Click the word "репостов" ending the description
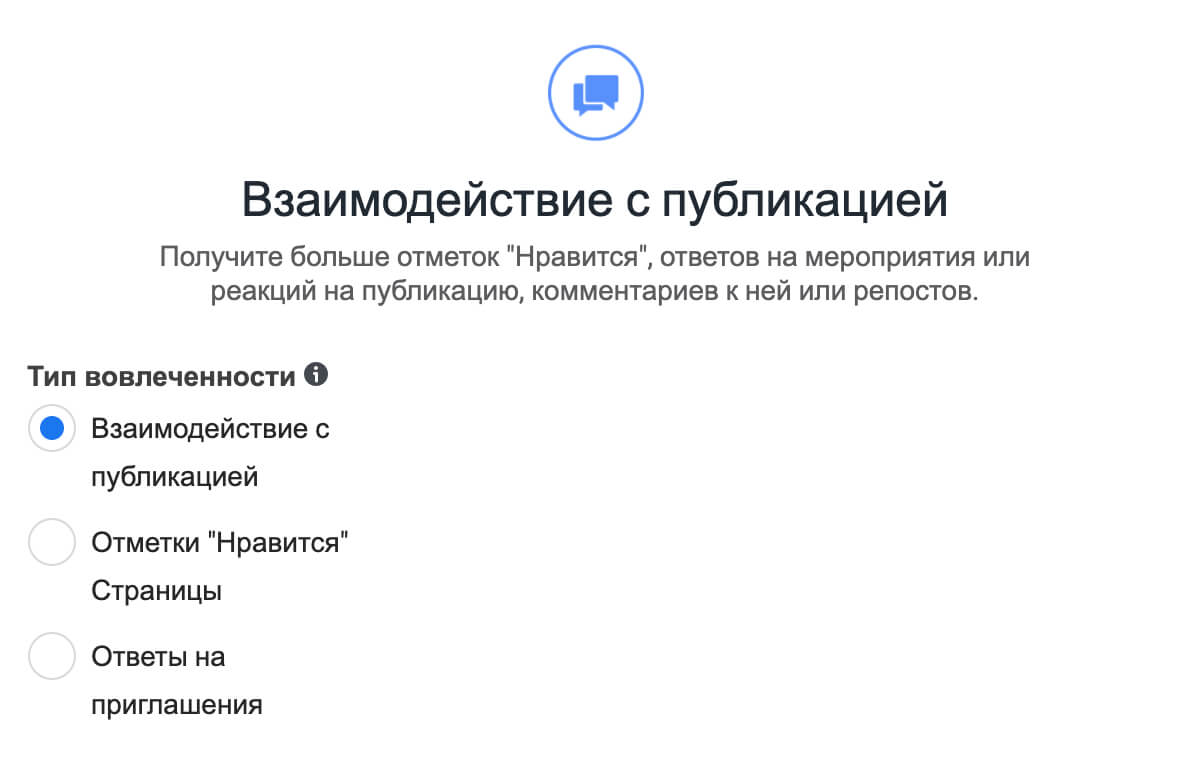Viewport: 1186px width, 764px height. pyautogui.click(x=913, y=292)
